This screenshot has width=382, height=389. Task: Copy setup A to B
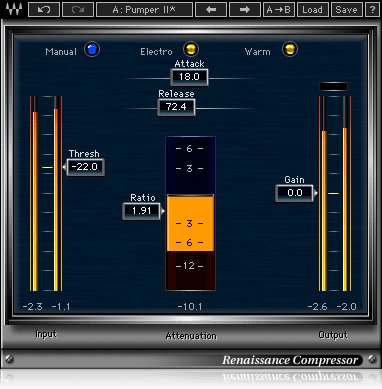[x=279, y=10]
